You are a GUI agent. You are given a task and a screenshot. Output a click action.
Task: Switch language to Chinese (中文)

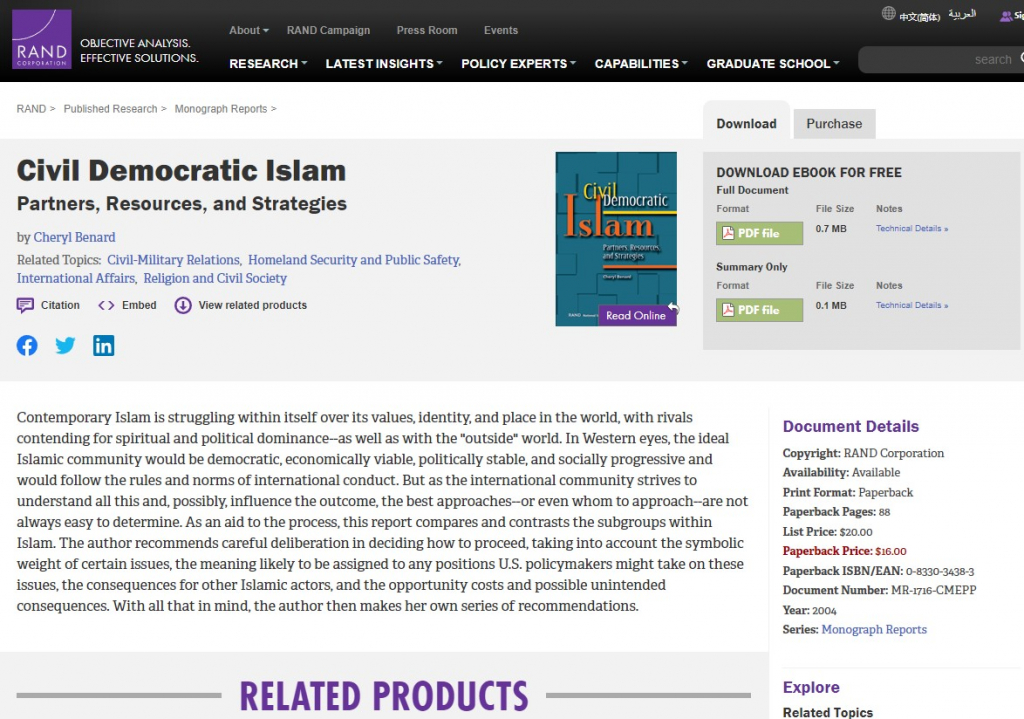coord(920,16)
